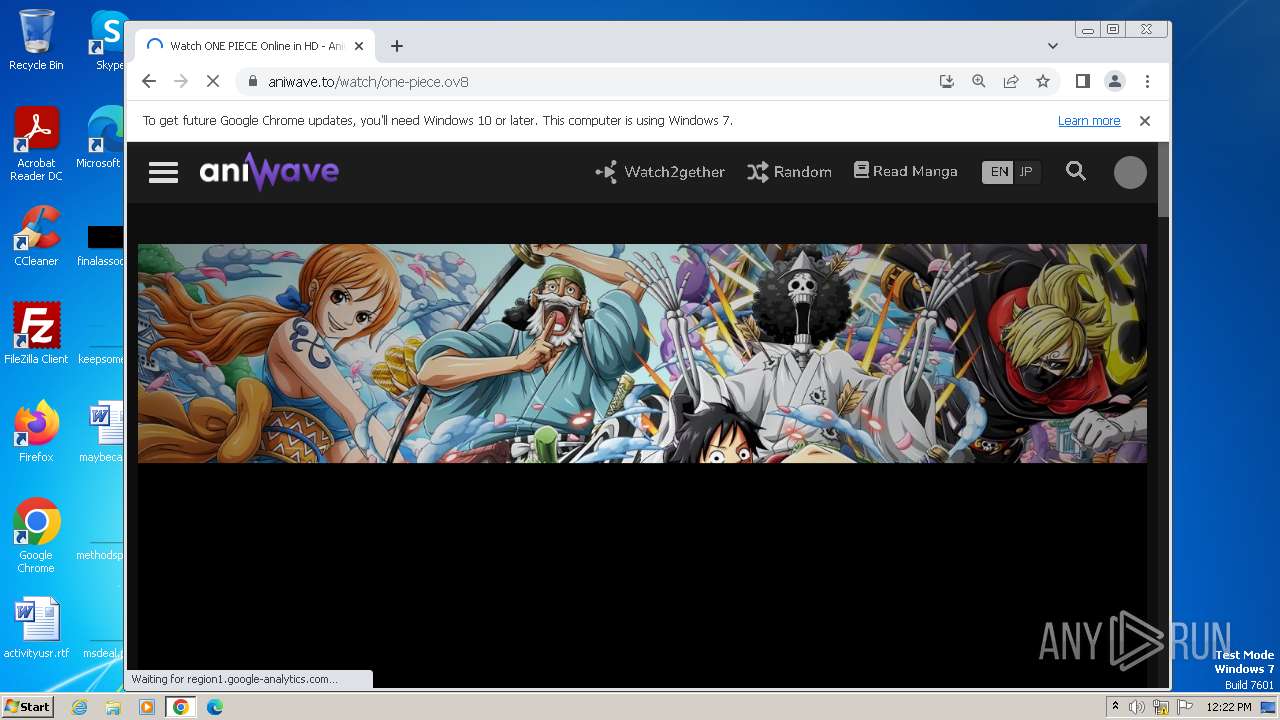Open the Read Manga link
1280x720 pixels.
pyautogui.click(x=905, y=171)
